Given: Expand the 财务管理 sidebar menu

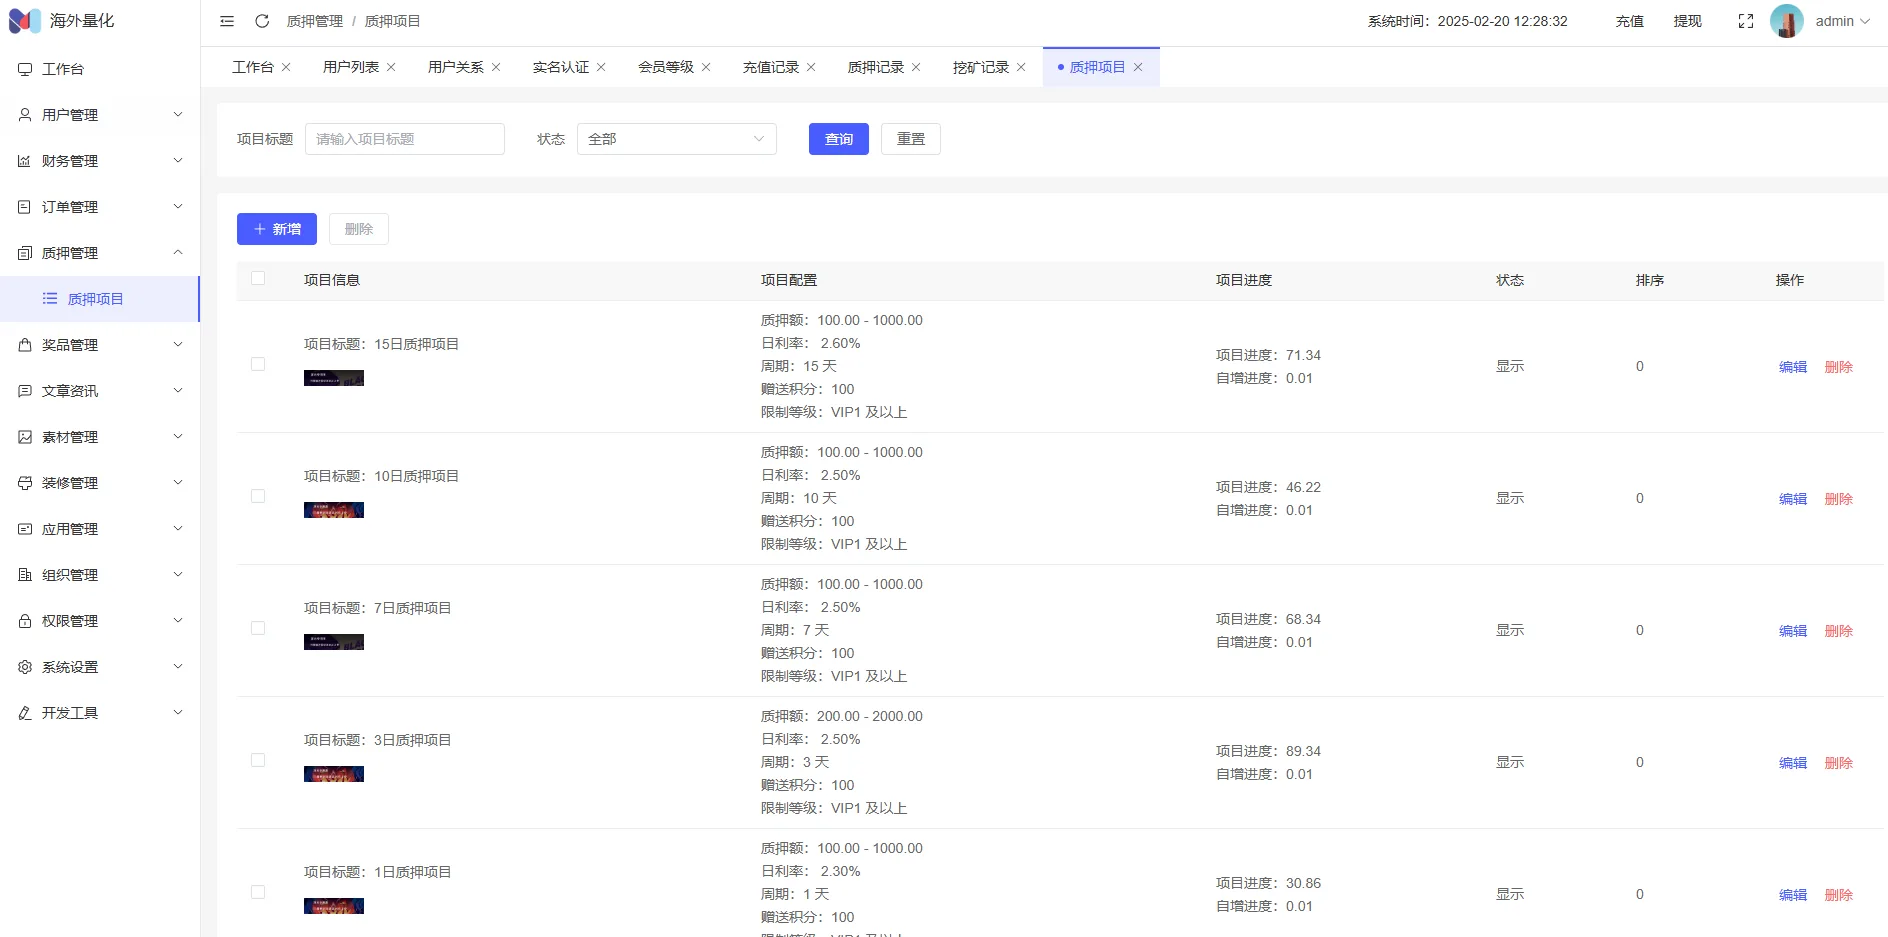Looking at the screenshot, I should pyautogui.click(x=100, y=161).
